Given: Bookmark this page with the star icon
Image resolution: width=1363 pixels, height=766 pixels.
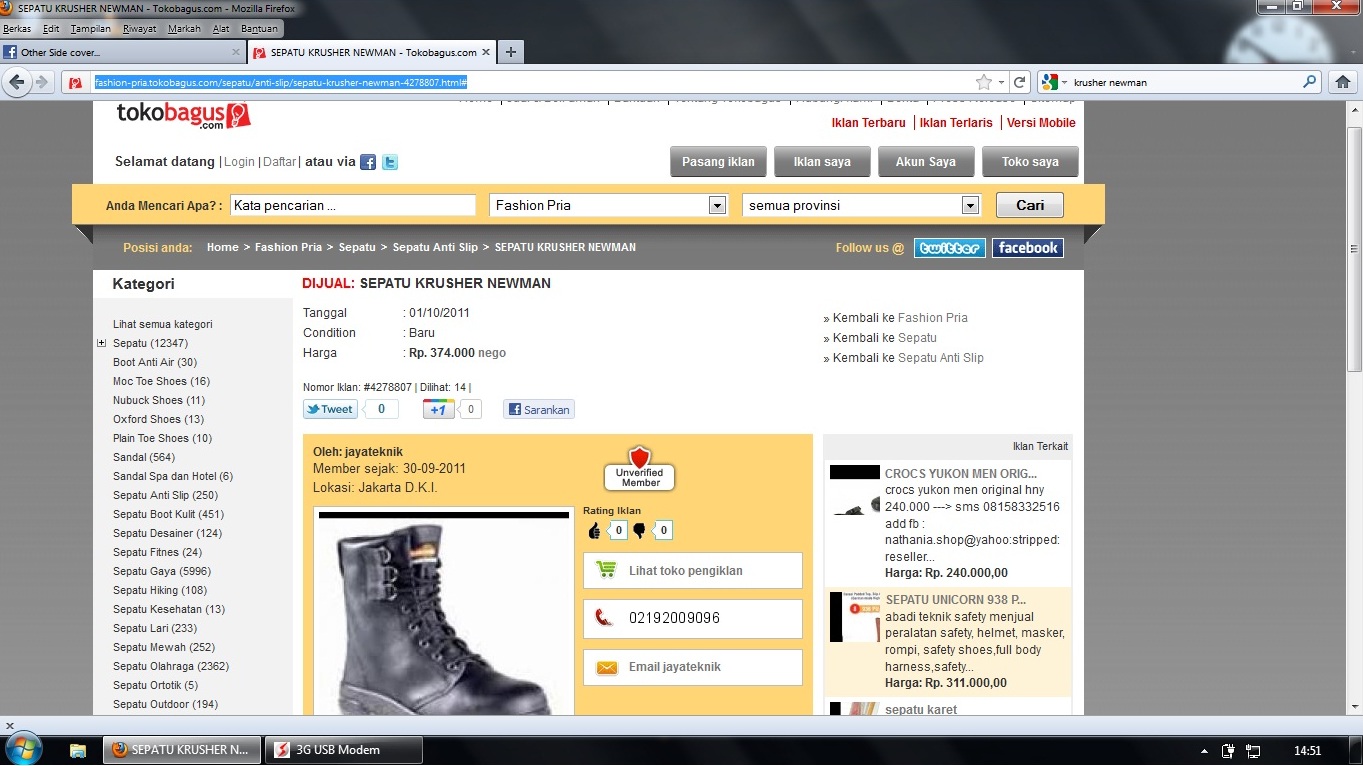Looking at the screenshot, I should pos(984,82).
